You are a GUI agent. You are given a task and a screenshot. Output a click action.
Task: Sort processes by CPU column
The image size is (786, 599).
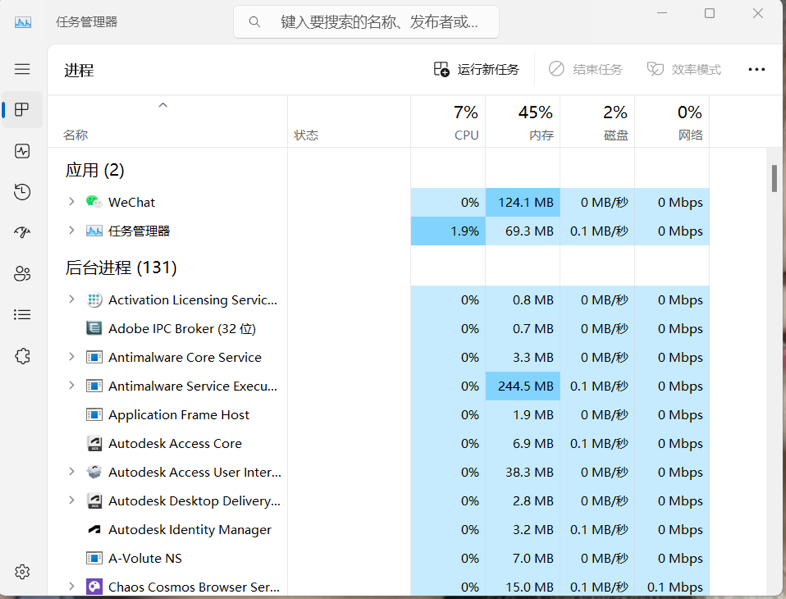click(448, 122)
